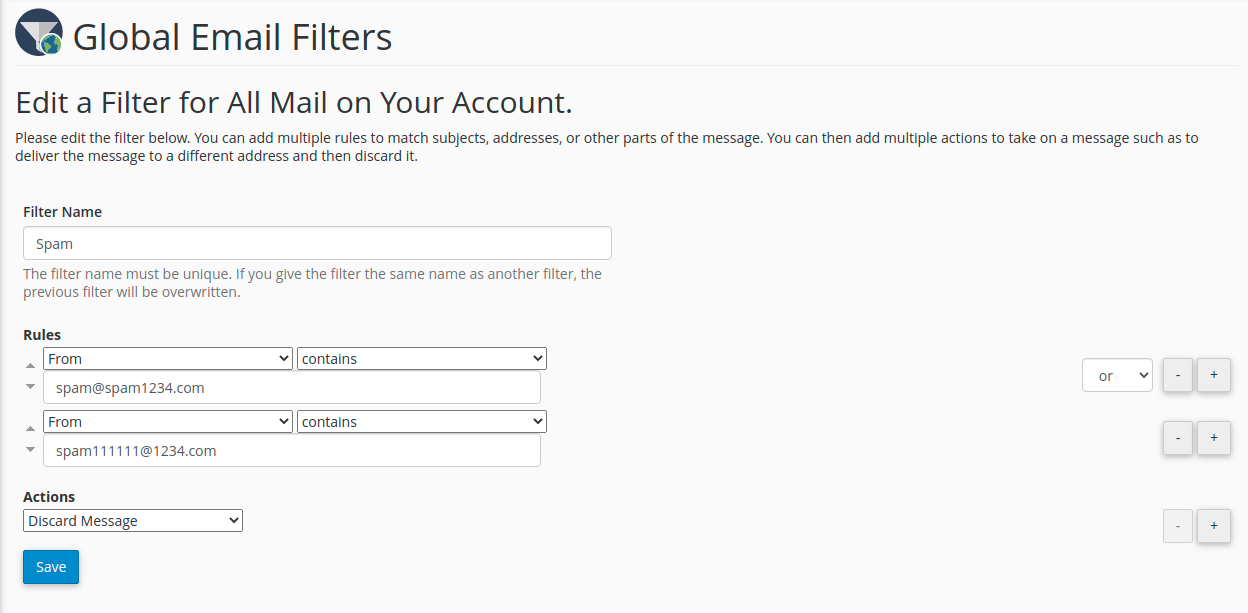The image size is (1248, 613).
Task: Open the Discard Message action dropdown
Action: [133, 521]
